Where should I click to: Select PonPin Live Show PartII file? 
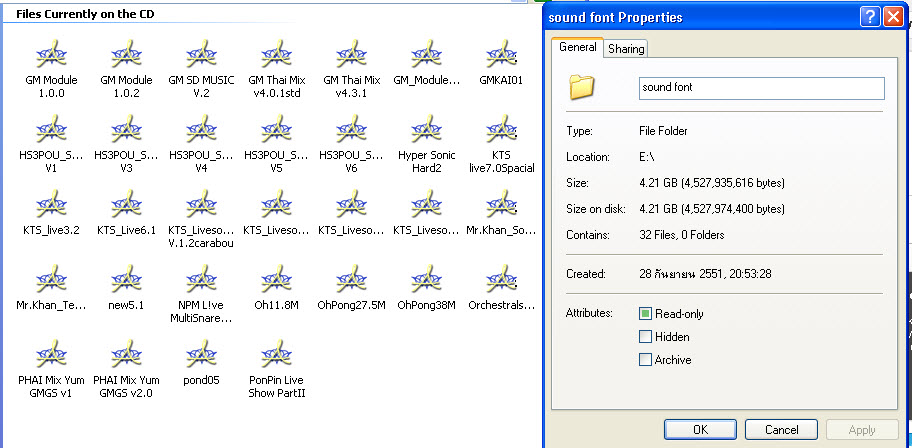click(x=276, y=370)
